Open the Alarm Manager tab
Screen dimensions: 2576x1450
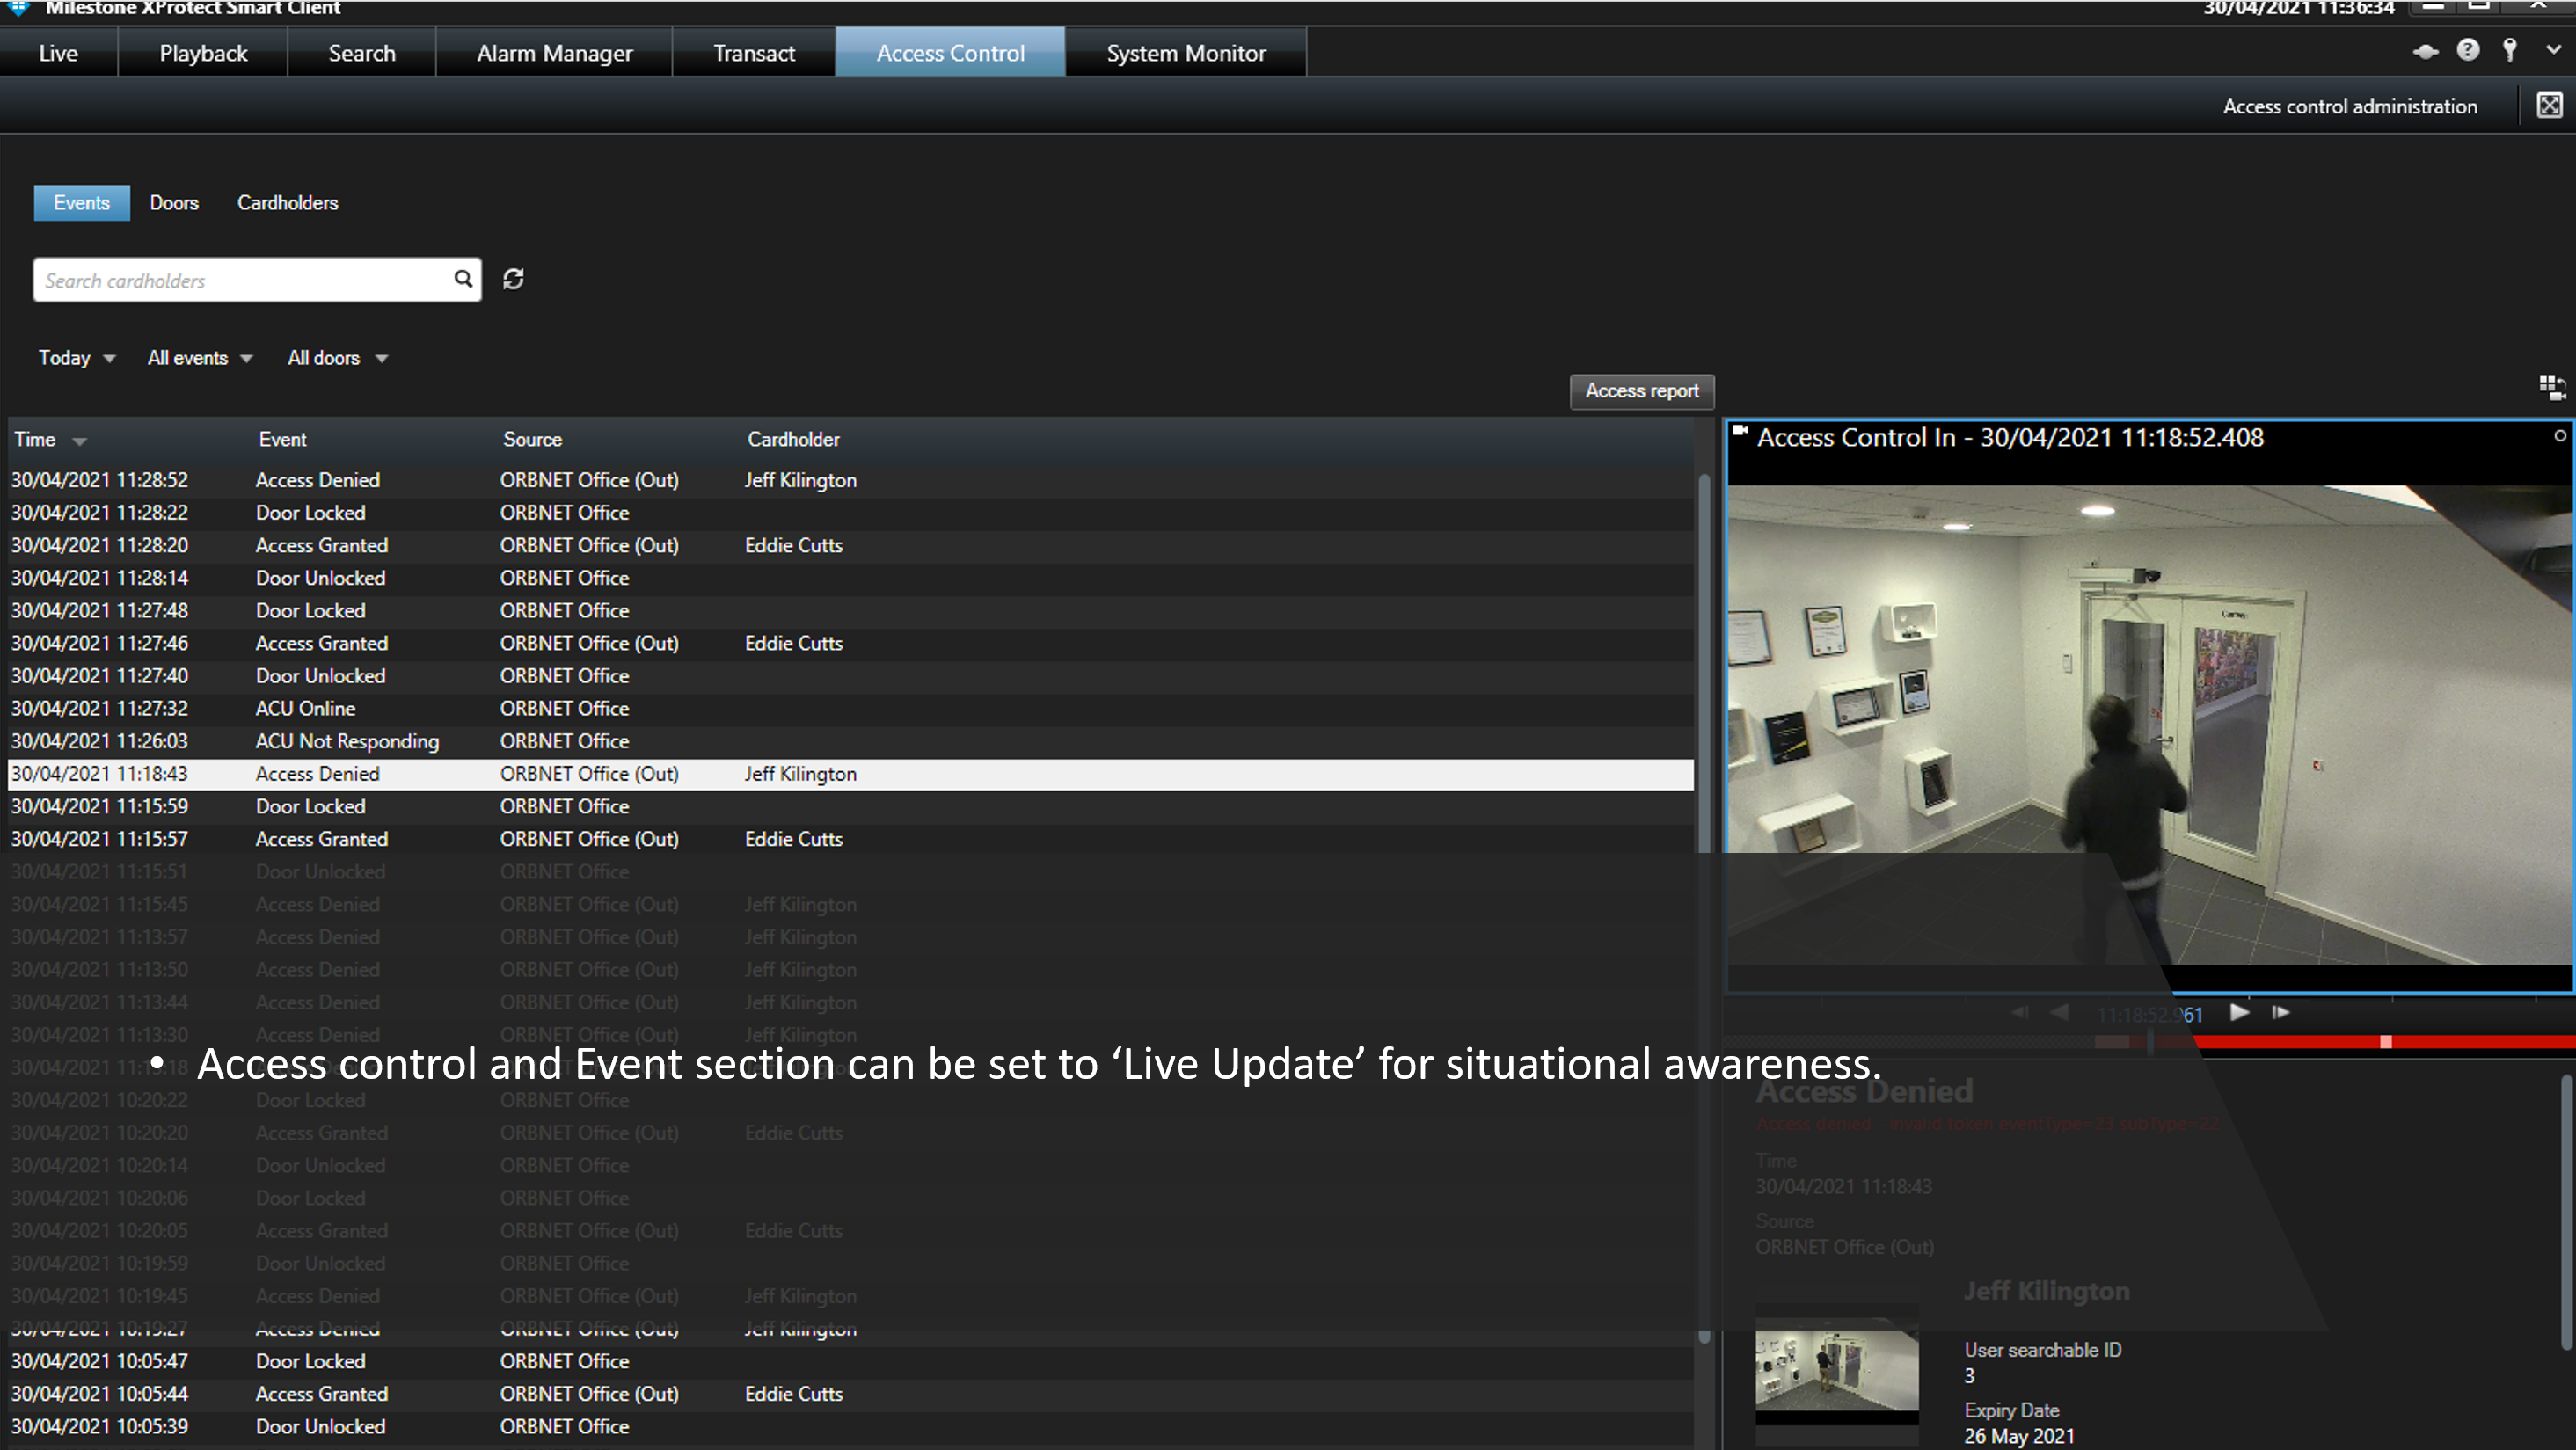click(x=554, y=53)
